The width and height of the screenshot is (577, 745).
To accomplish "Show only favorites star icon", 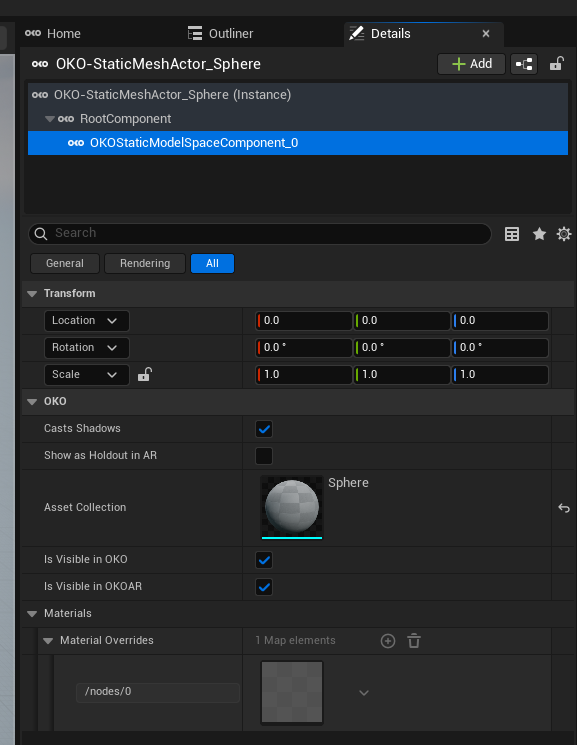I will (x=539, y=234).
